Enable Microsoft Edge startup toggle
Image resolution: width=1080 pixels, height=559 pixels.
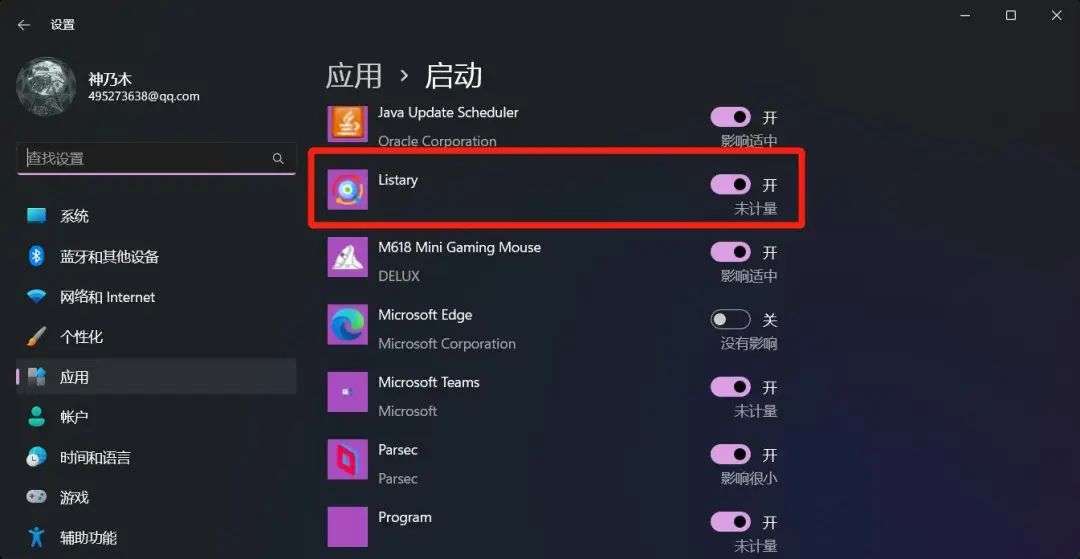731,319
